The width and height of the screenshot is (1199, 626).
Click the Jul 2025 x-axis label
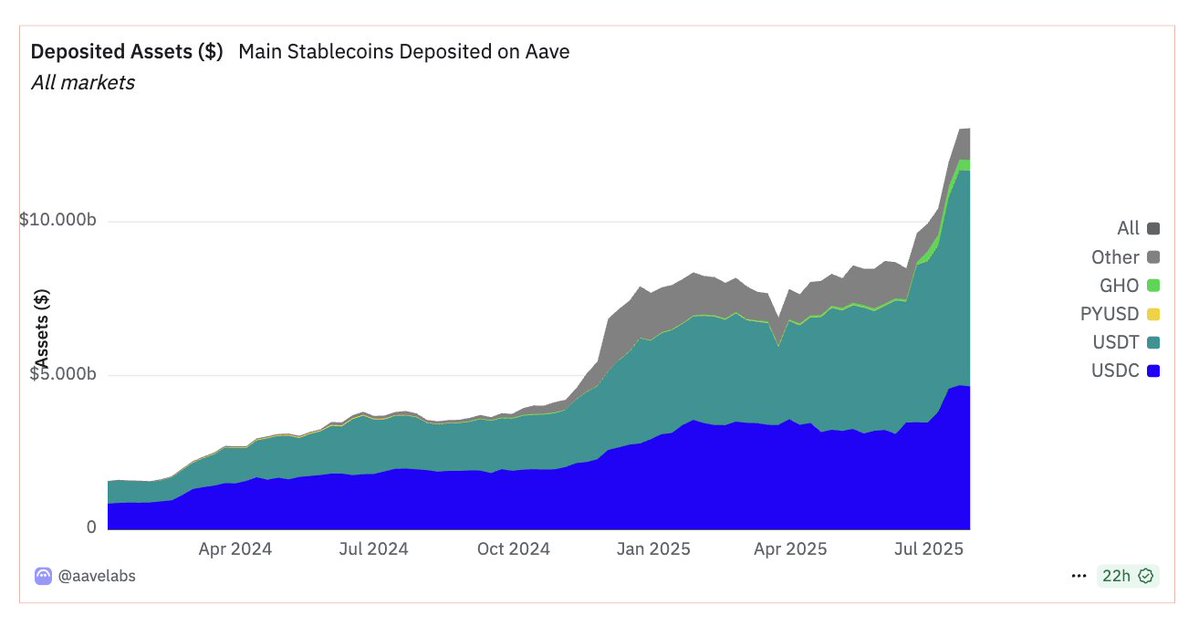click(x=928, y=549)
